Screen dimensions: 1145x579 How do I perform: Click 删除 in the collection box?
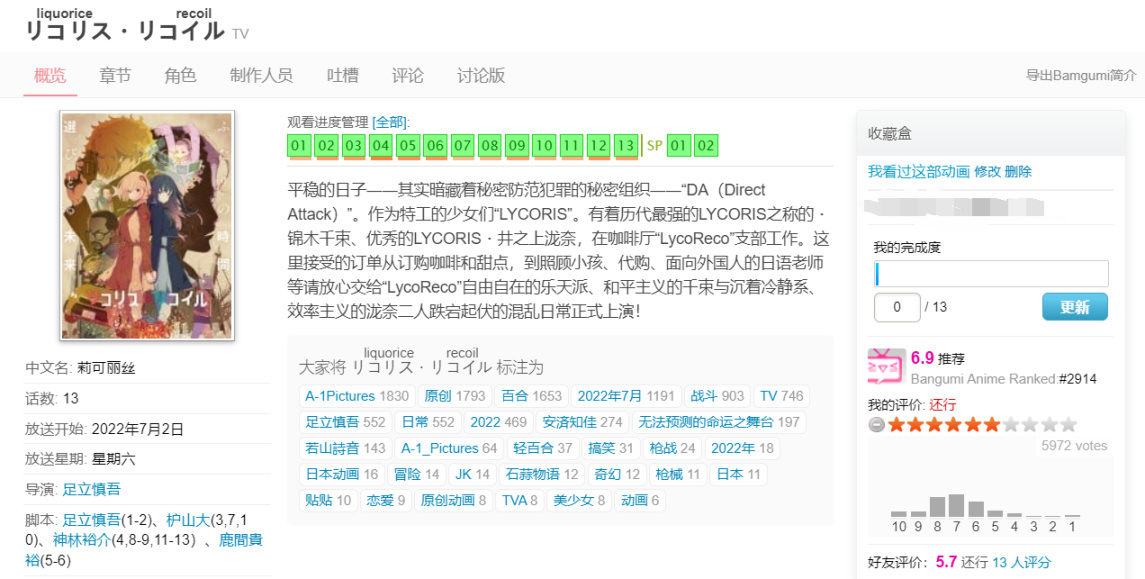(x=1018, y=172)
